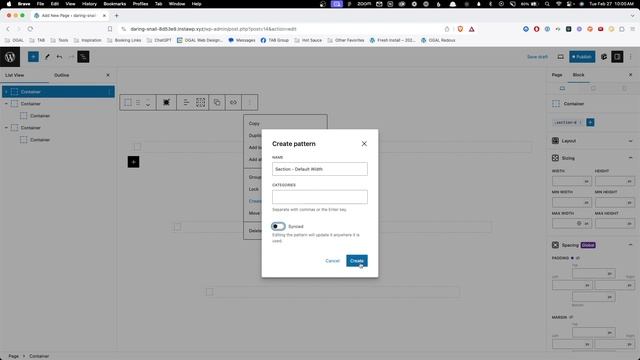The image size is (640, 360).
Task: Toggle the List View document overview icon
Action: tap(83, 57)
